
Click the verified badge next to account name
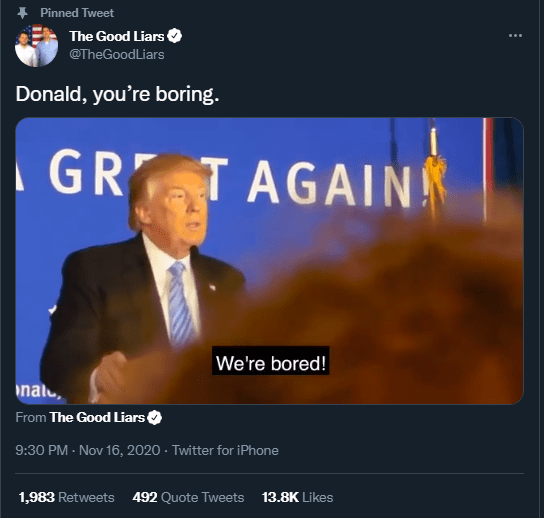175,36
